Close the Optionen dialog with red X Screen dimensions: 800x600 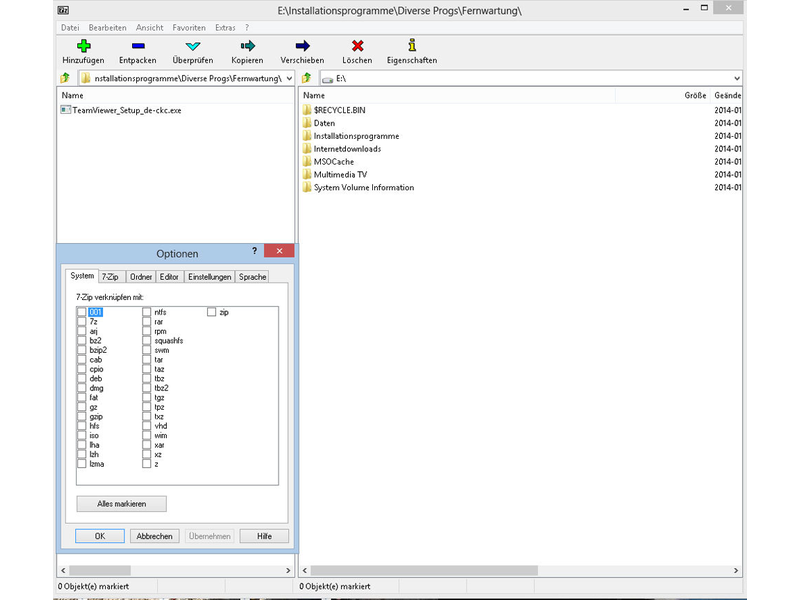click(x=279, y=251)
